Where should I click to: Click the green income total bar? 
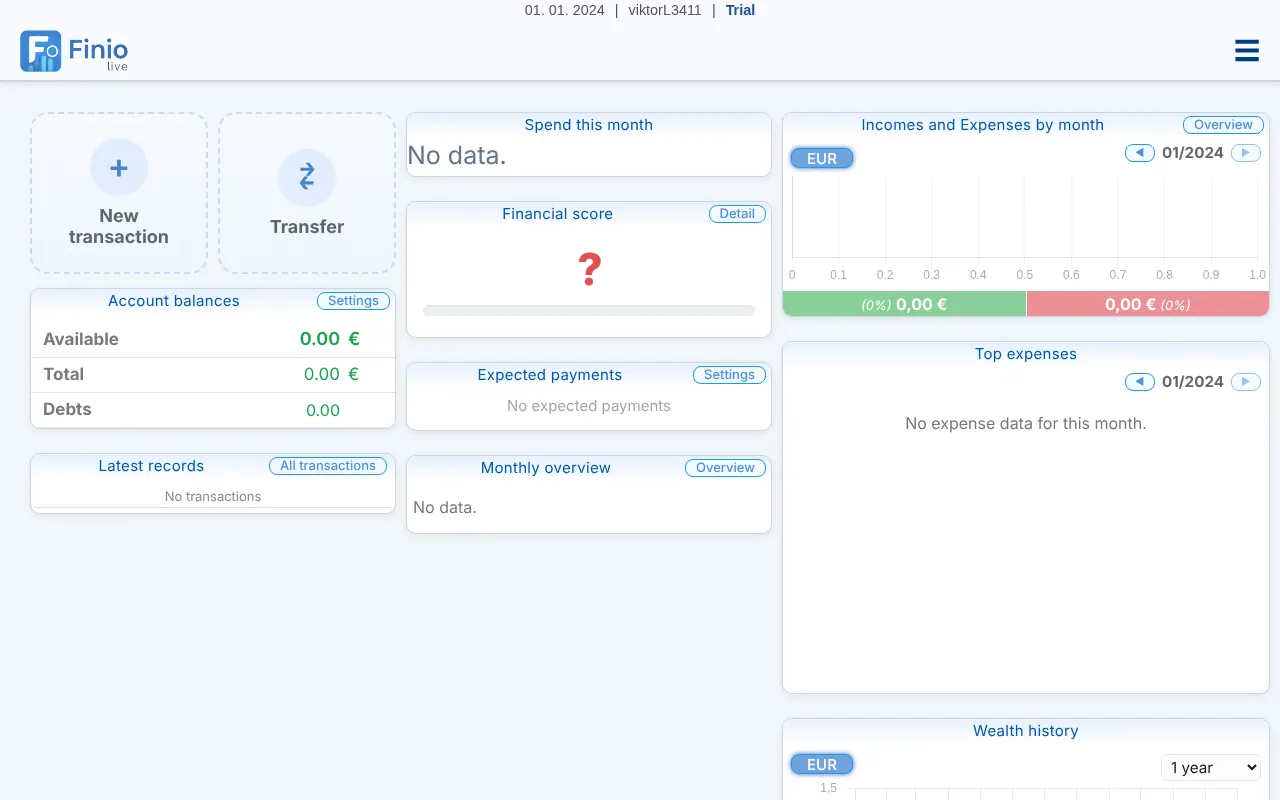pyautogui.click(x=904, y=304)
